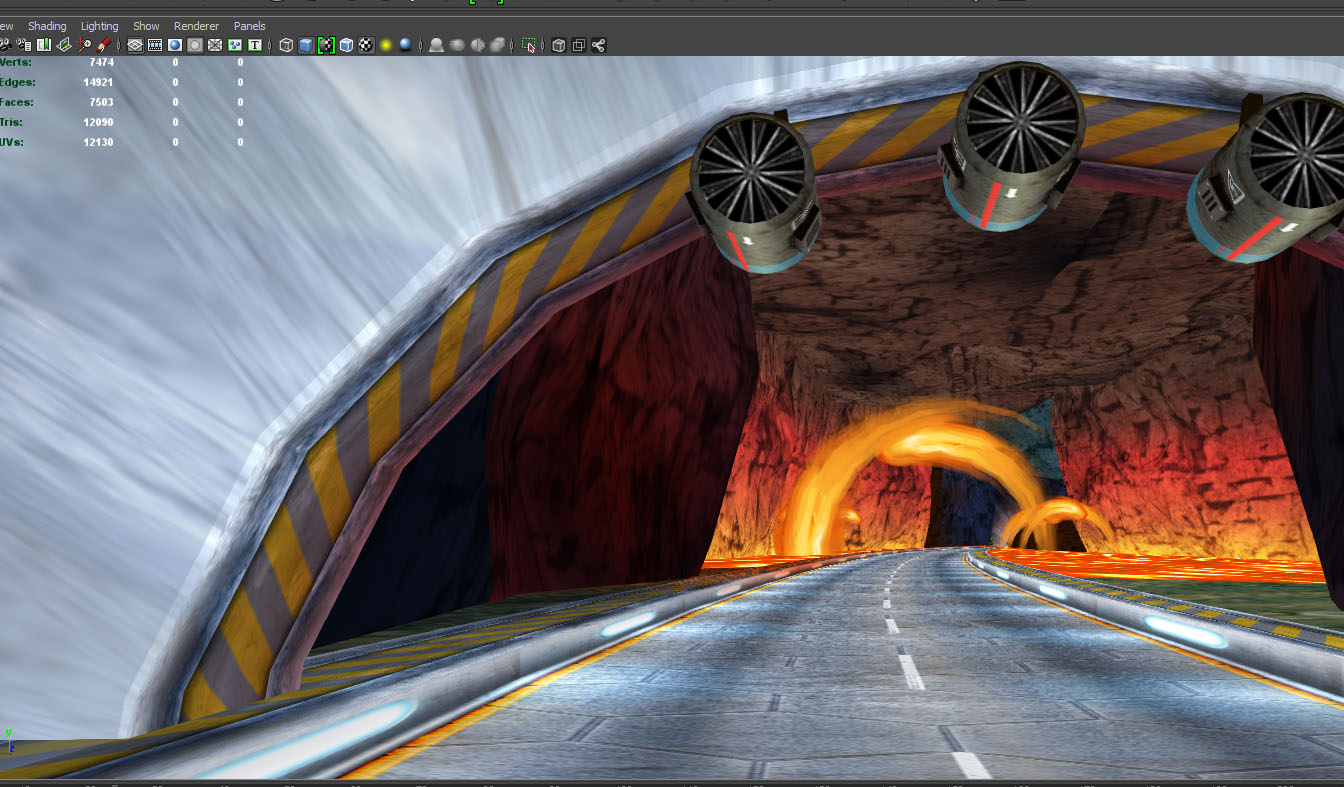Screen dimensions: 1344x787
Task: Switch to Wireframe display cube icon
Action: pos(286,45)
